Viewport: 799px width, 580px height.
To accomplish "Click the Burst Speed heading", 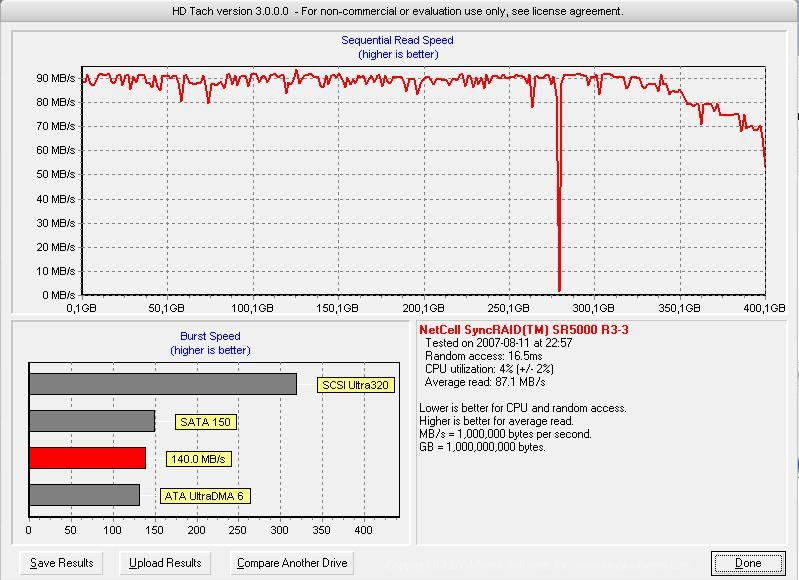I will point(210,336).
